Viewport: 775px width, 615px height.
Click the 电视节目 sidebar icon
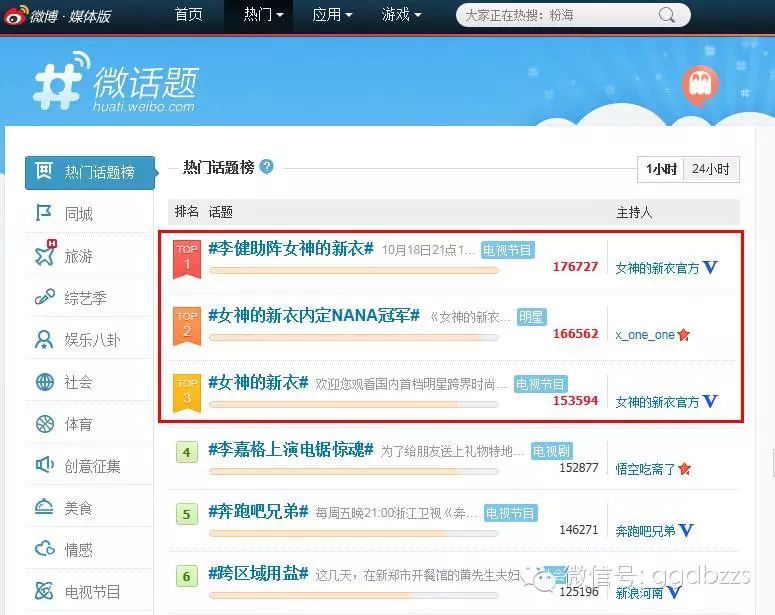[x=44, y=590]
